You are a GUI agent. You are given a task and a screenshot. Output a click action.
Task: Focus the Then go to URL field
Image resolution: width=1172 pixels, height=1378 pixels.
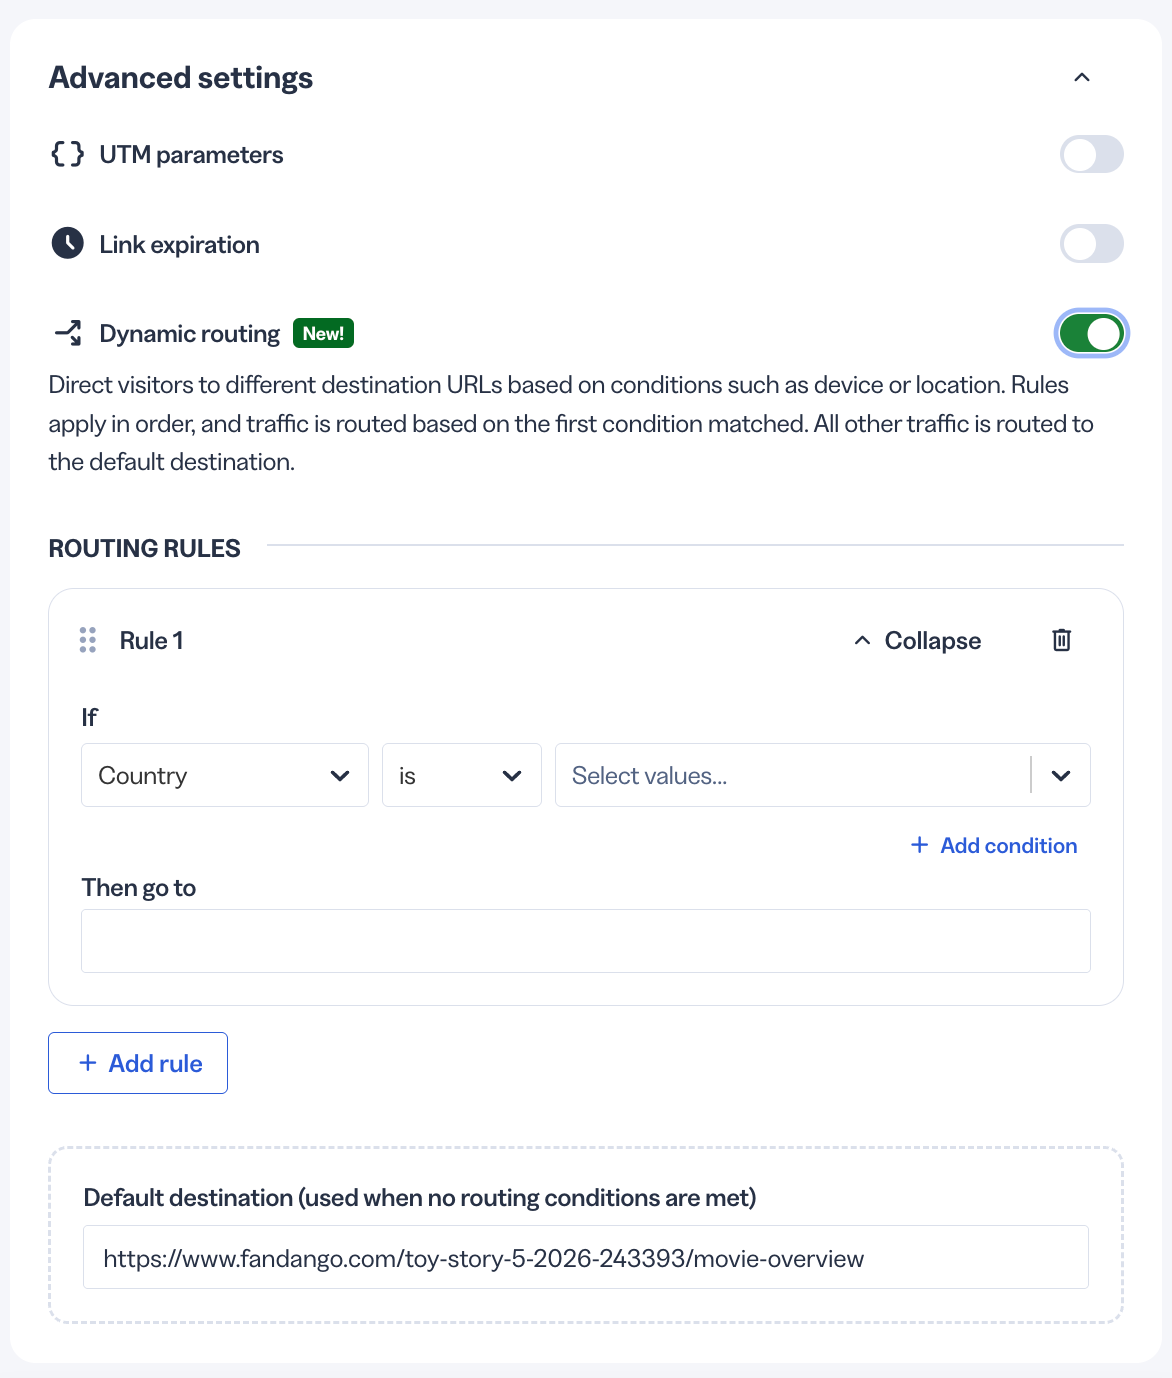click(x=586, y=941)
